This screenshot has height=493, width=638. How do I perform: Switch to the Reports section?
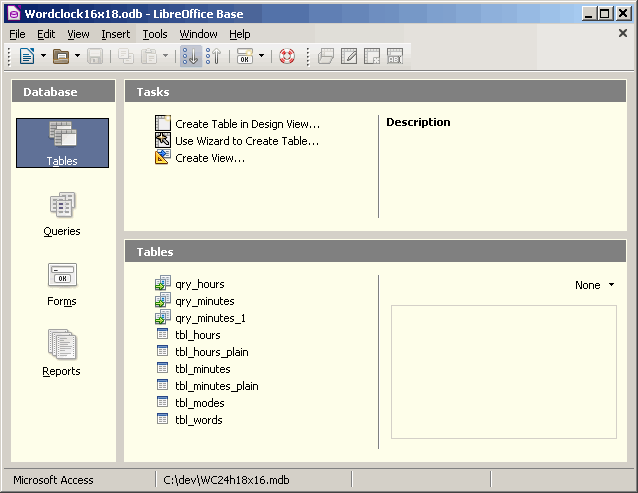coord(61,353)
